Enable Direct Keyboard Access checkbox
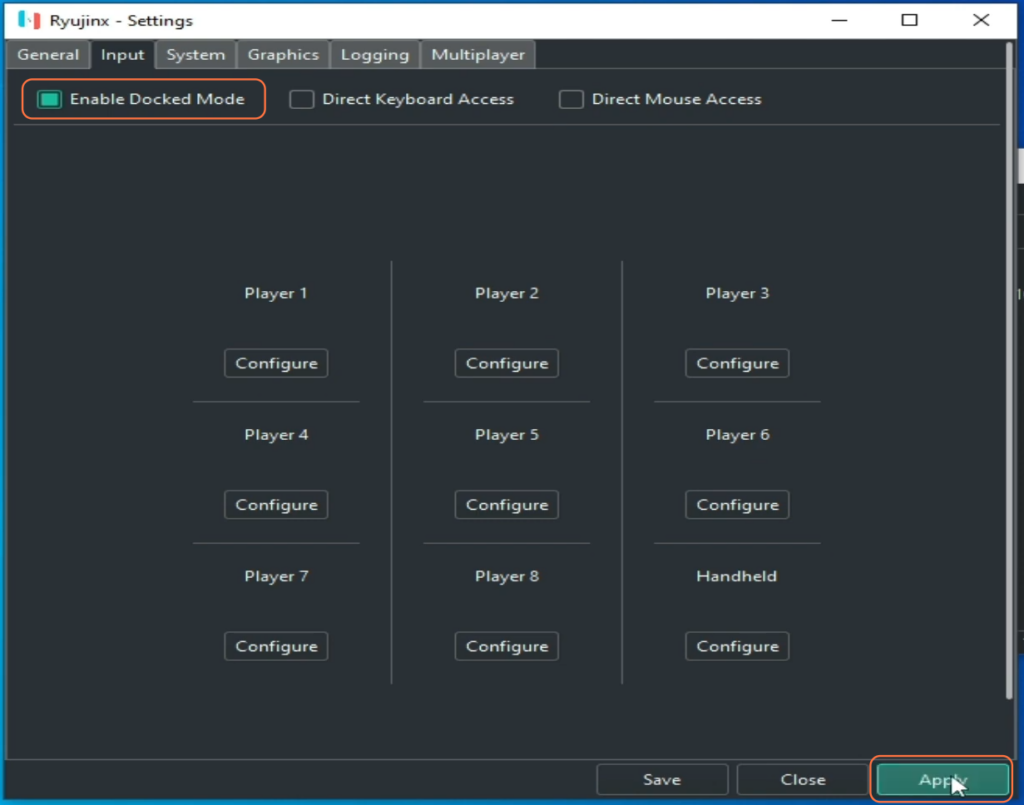 pos(302,99)
